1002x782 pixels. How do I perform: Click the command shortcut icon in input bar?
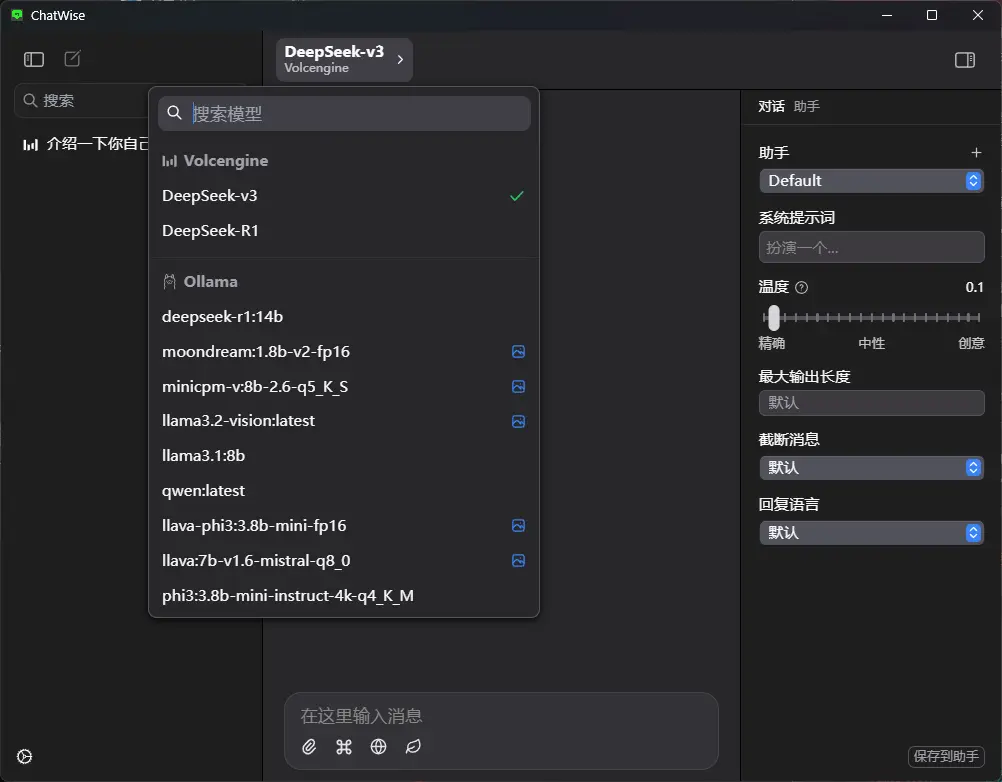(344, 747)
